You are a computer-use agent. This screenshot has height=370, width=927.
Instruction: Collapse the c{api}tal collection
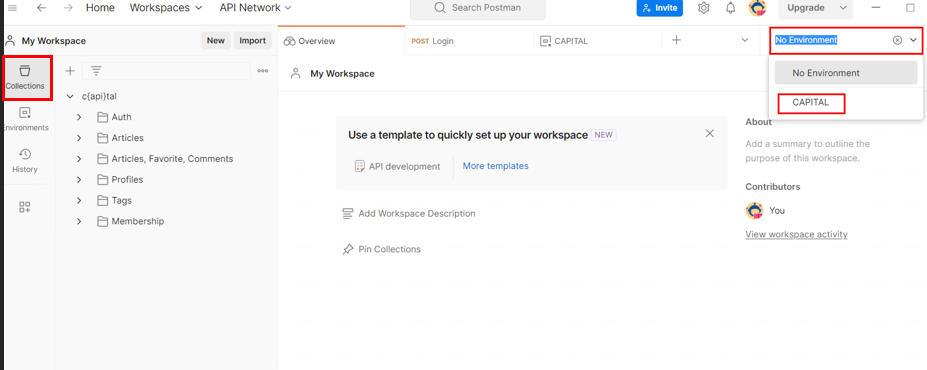70,96
